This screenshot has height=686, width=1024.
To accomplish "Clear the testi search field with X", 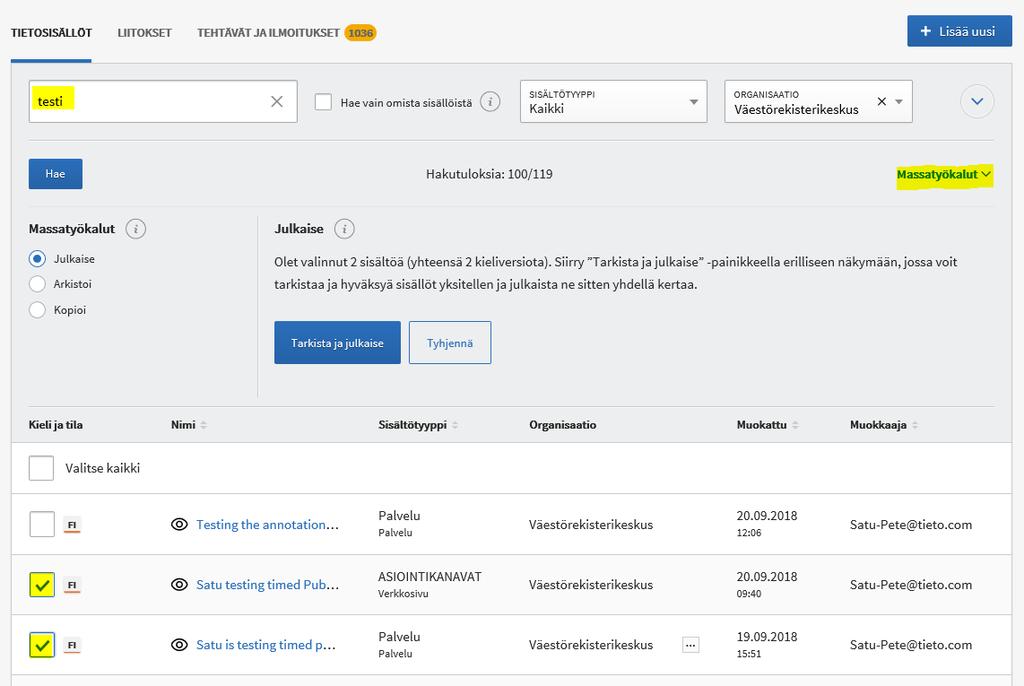I will pos(277,101).
